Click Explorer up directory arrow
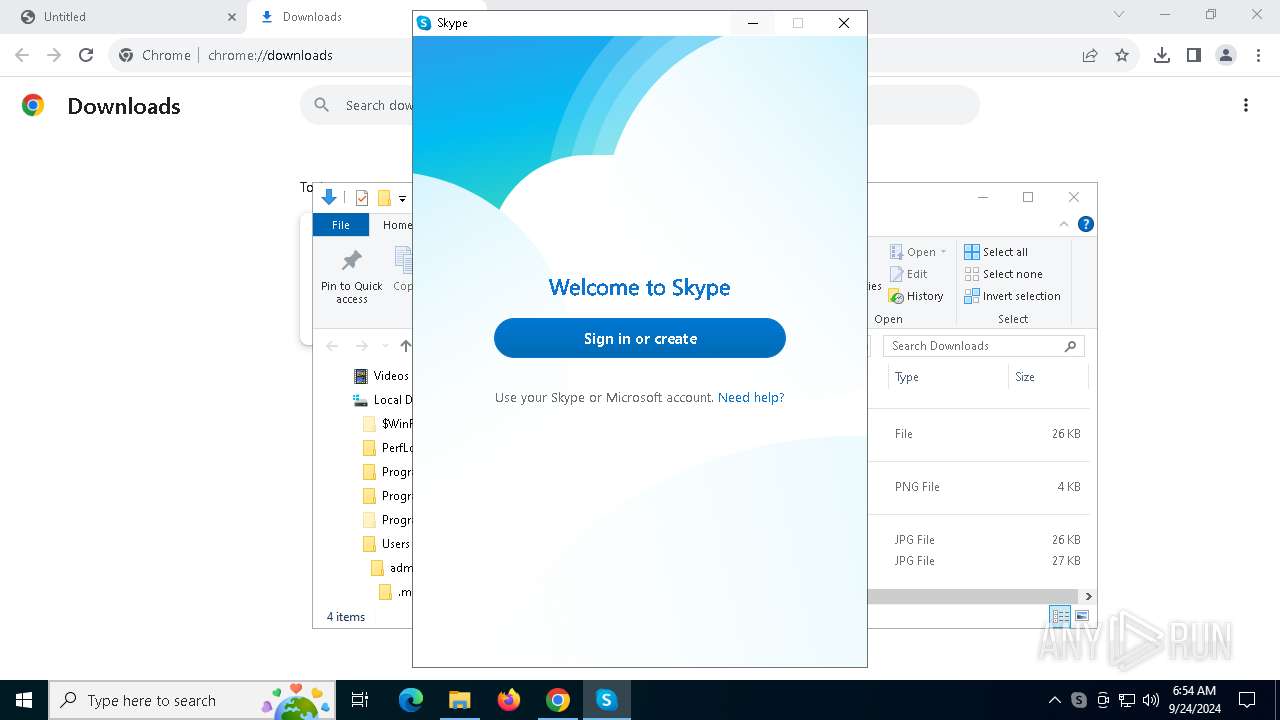The image size is (1280, 720). 405,346
